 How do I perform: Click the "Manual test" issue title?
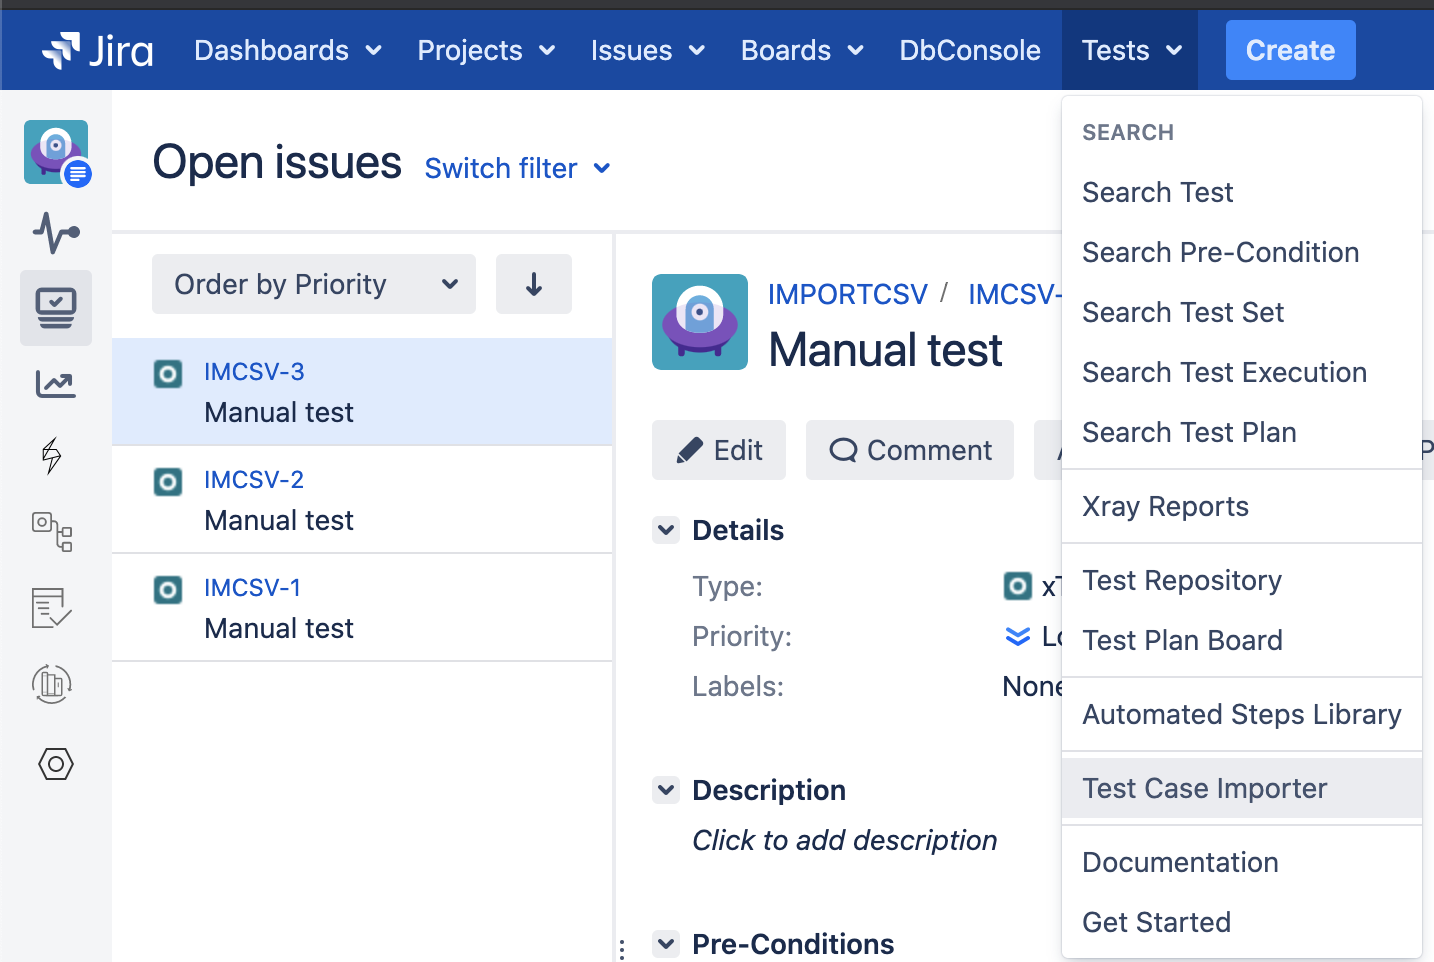885,350
